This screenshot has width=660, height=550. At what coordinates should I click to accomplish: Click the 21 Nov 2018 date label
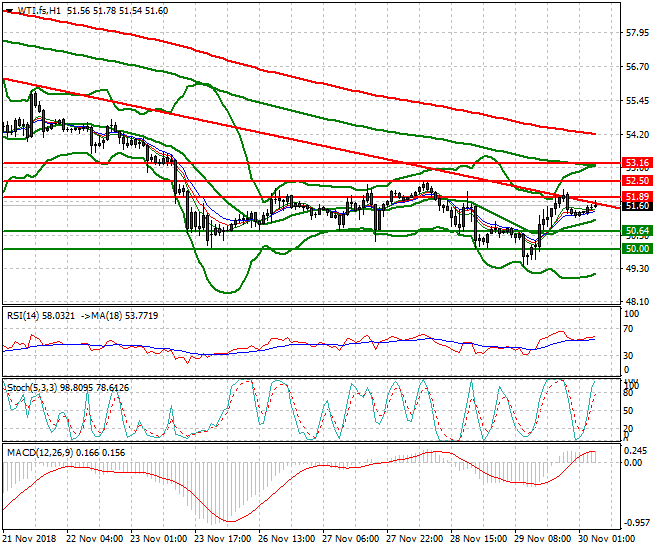[29, 539]
